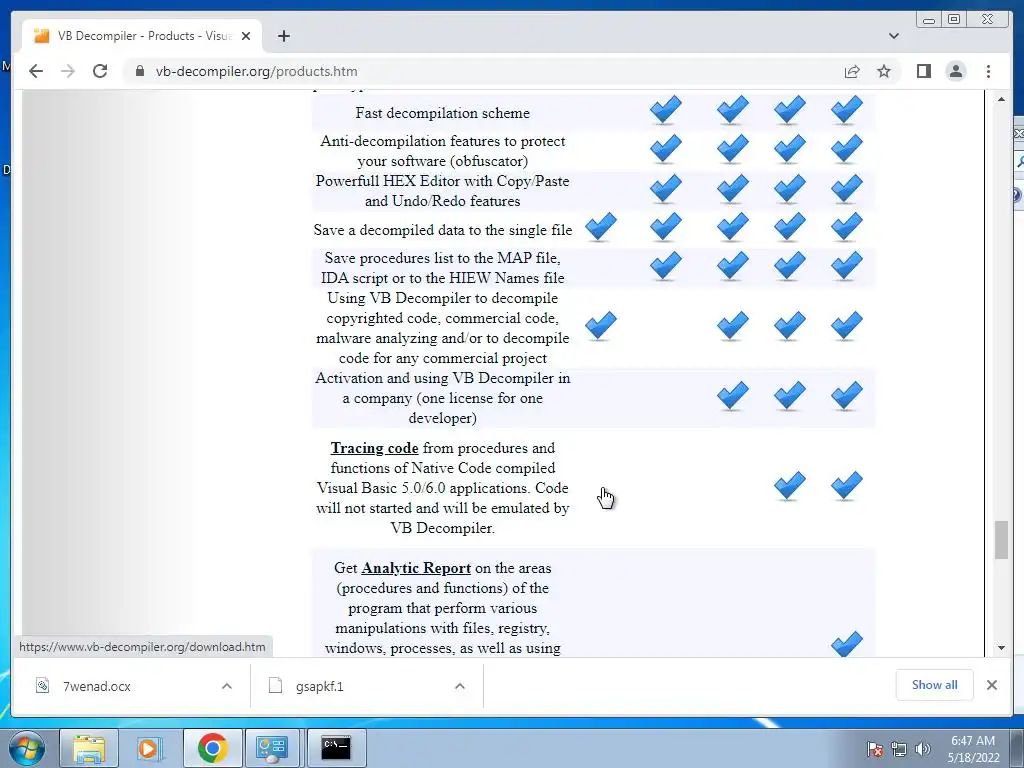
Task: Open the tab search dropdown arrow
Action: coord(893,36)
